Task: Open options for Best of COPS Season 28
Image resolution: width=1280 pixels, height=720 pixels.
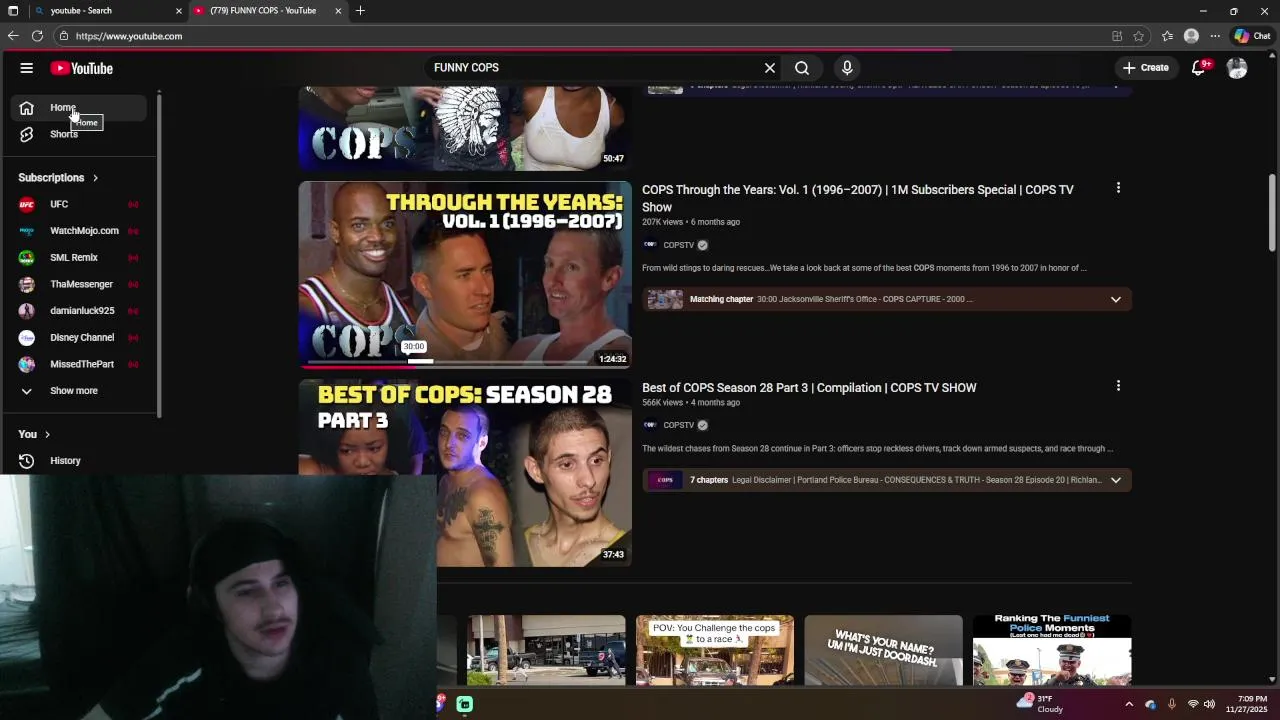Action: [1118, 386]
